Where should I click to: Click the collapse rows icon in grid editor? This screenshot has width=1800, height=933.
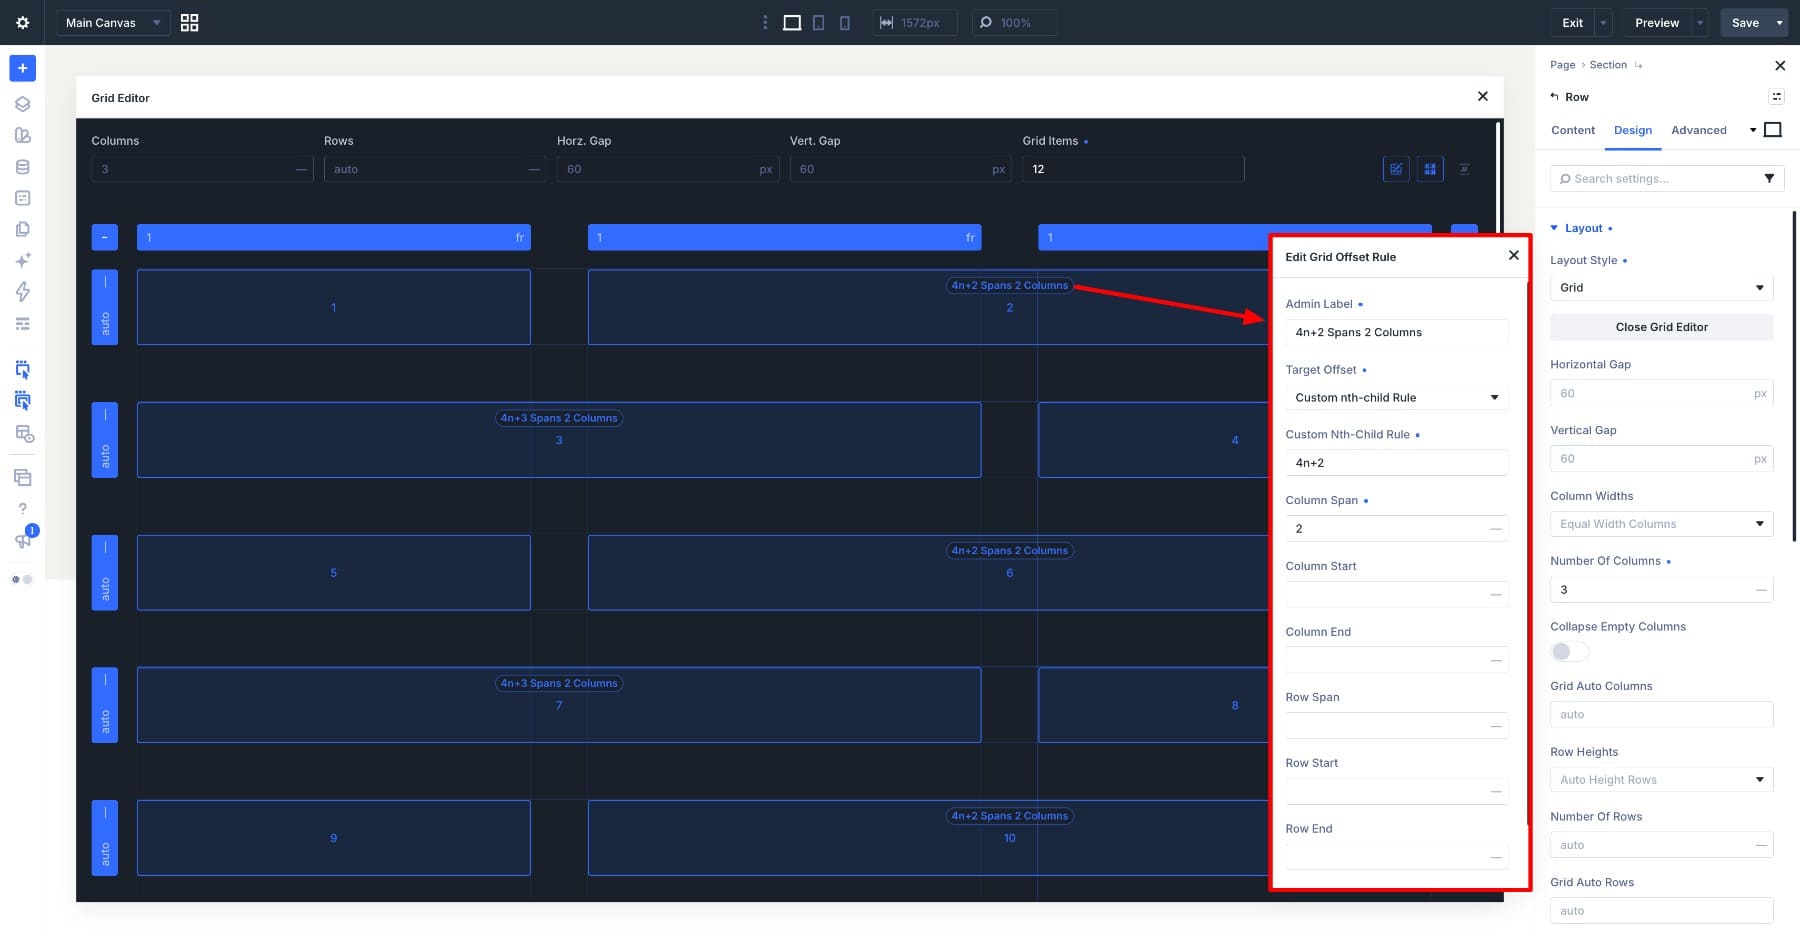coord(1464,169)
